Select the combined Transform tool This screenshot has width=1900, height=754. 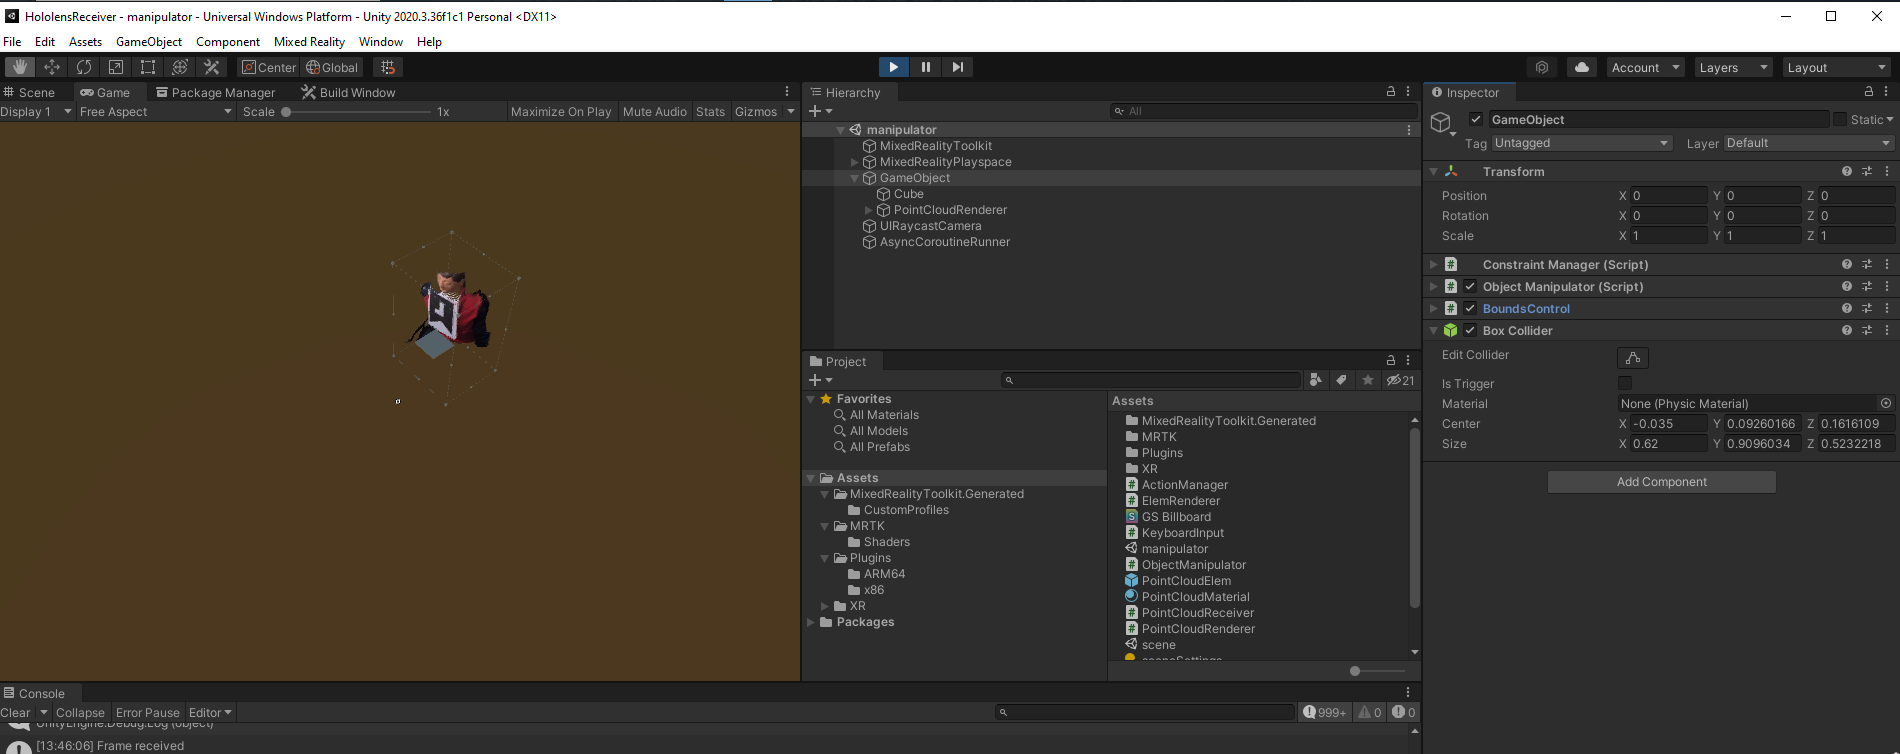pyautogui.click(x=180, y=67)
